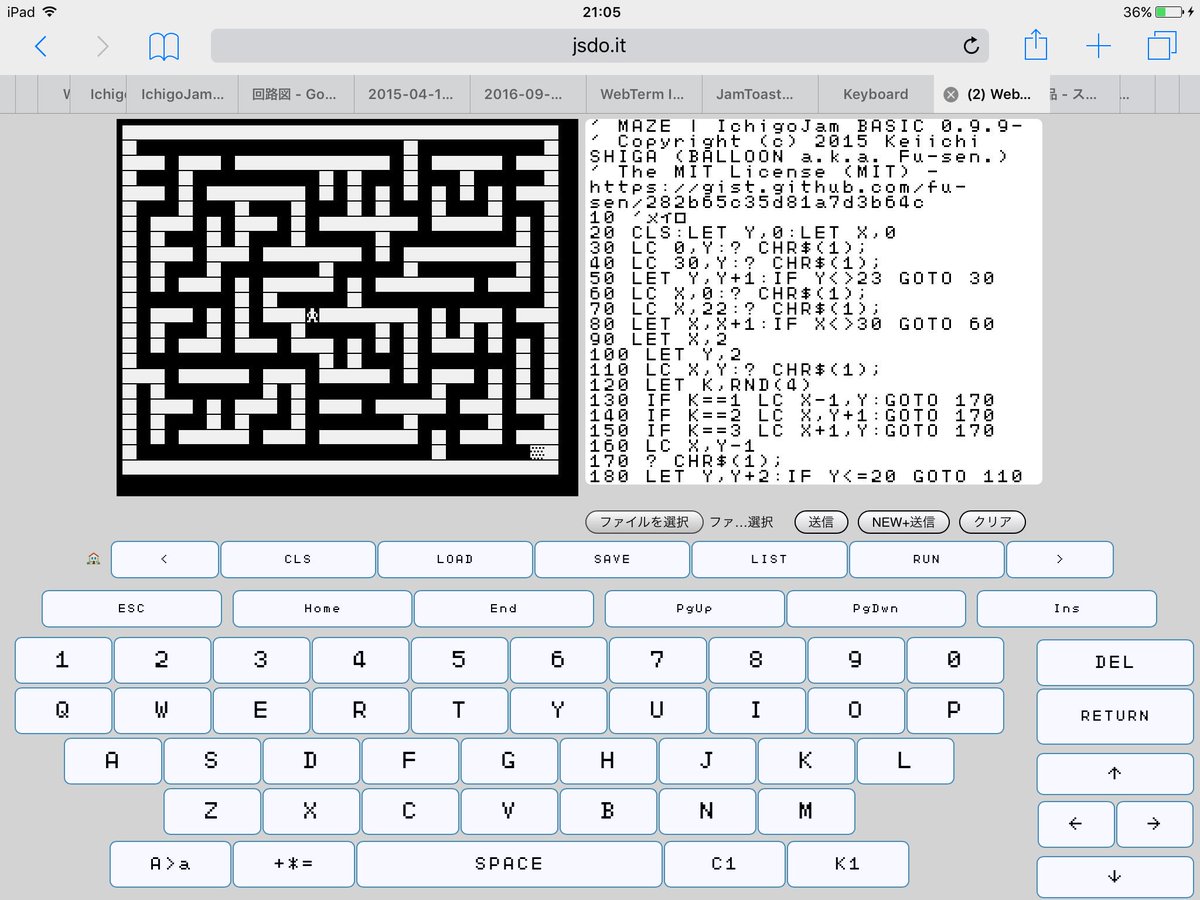1200x900 pixels.
Task: Tap the jsdo.it address bar
Action: (599, 46)
